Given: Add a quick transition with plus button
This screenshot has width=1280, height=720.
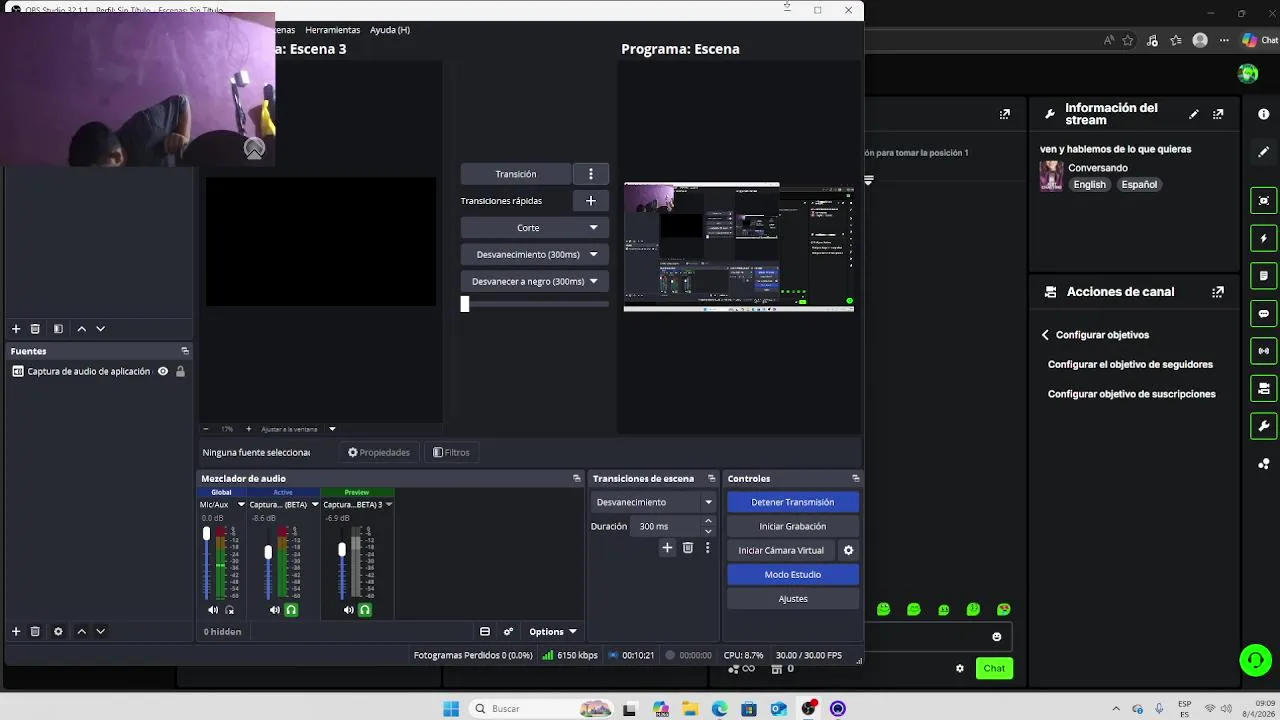Looking at the screenshot, I should (590, 201).
